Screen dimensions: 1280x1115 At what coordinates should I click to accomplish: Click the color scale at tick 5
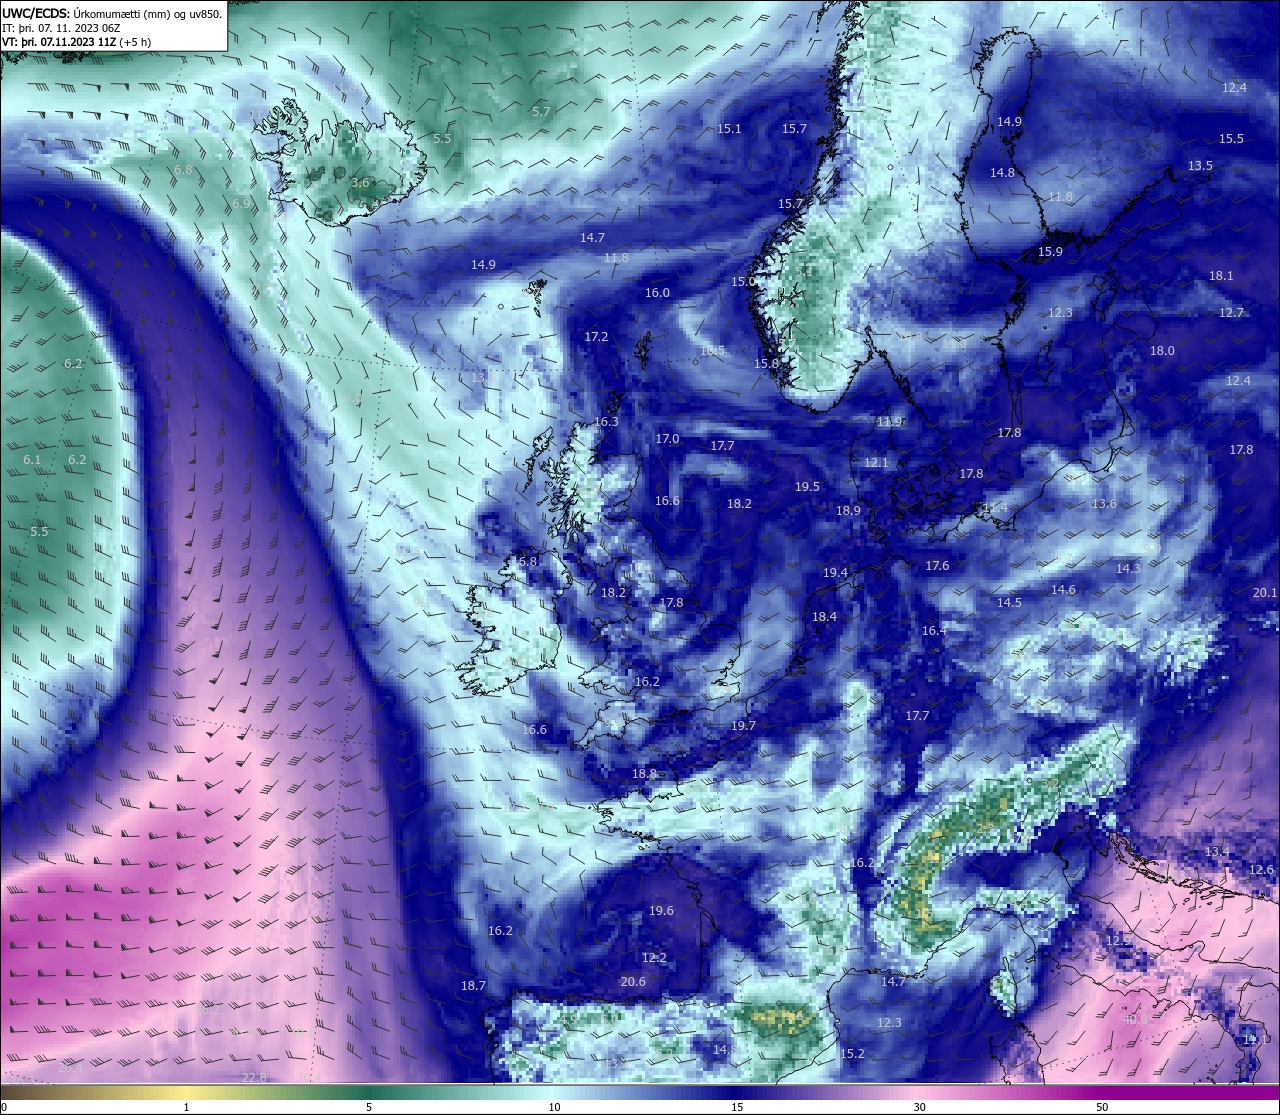coord(369,1107)
